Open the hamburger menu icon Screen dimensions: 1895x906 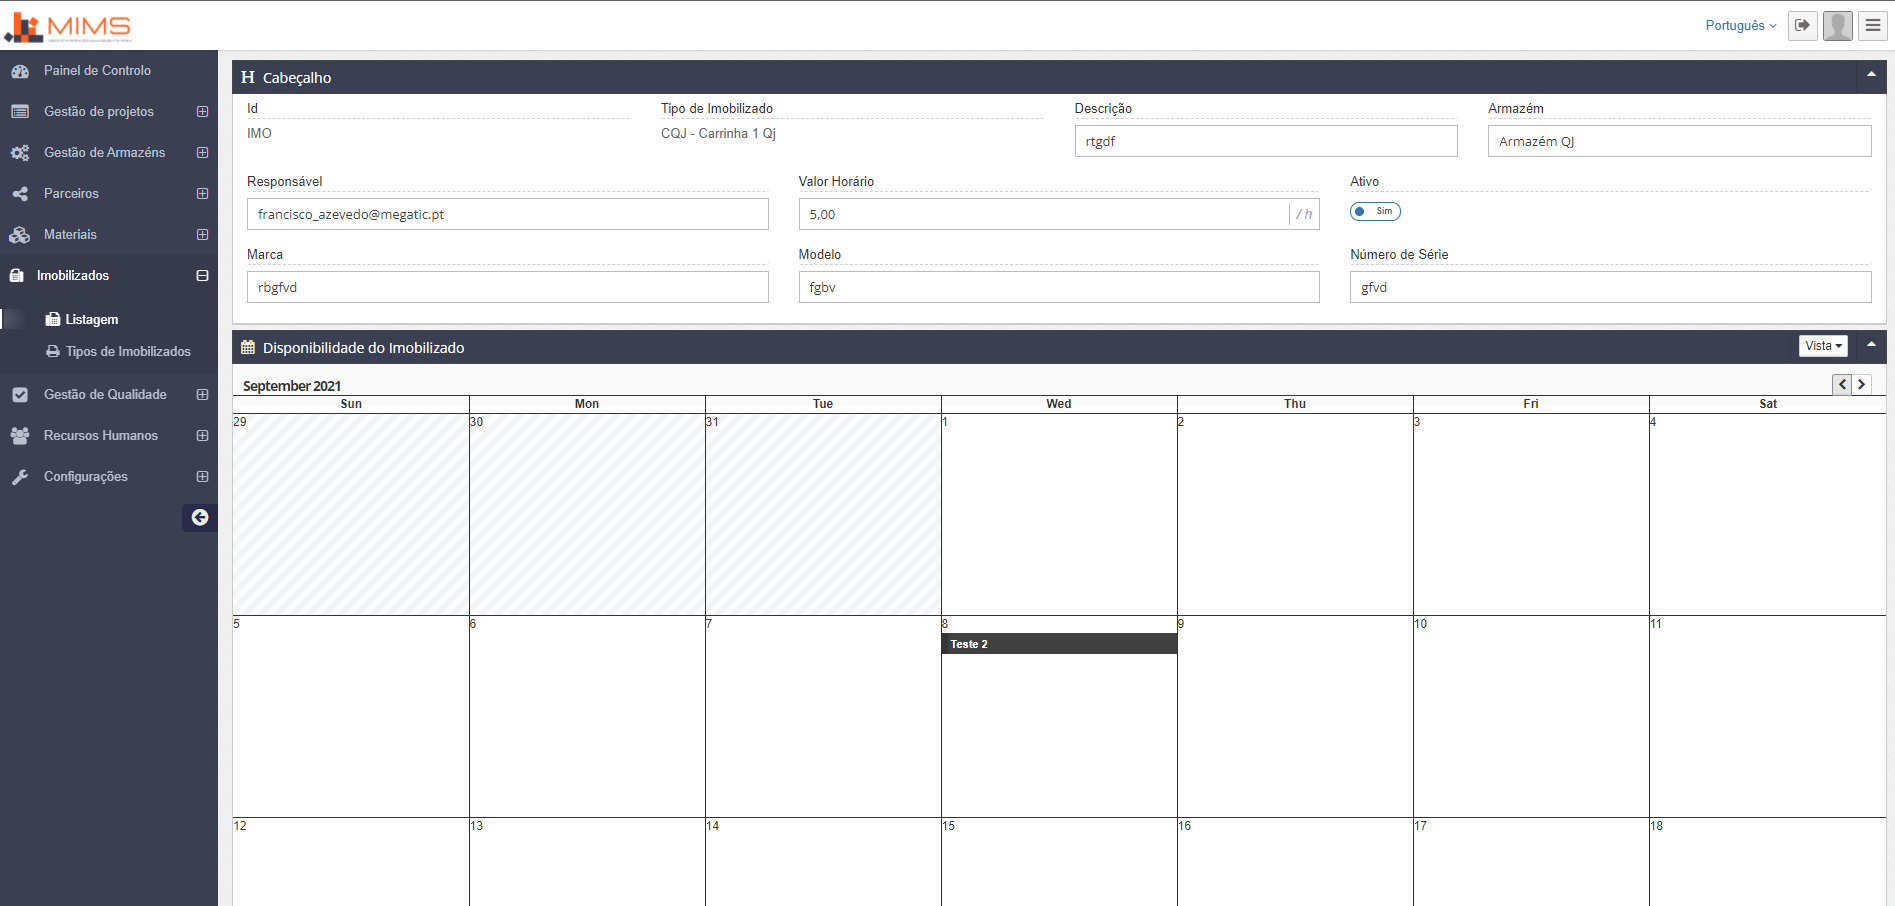pyautogui.click(x=1872, y=25)
